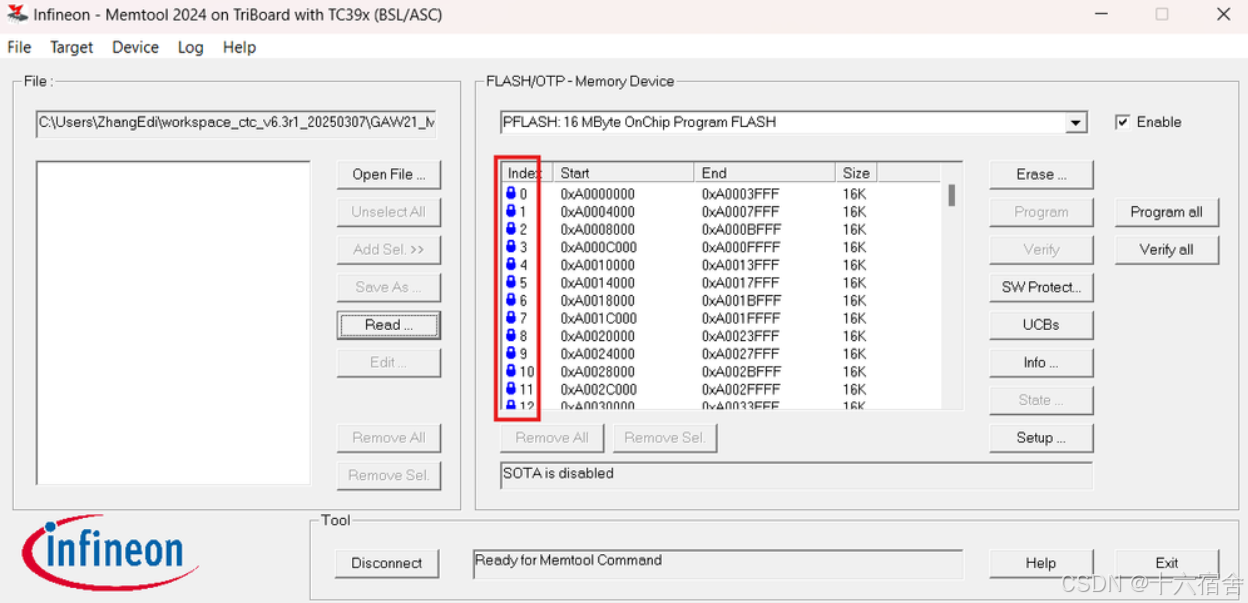Viewport: 1248px width, 603px height.
Task: Open the File menu
Action: click(19, 47)
